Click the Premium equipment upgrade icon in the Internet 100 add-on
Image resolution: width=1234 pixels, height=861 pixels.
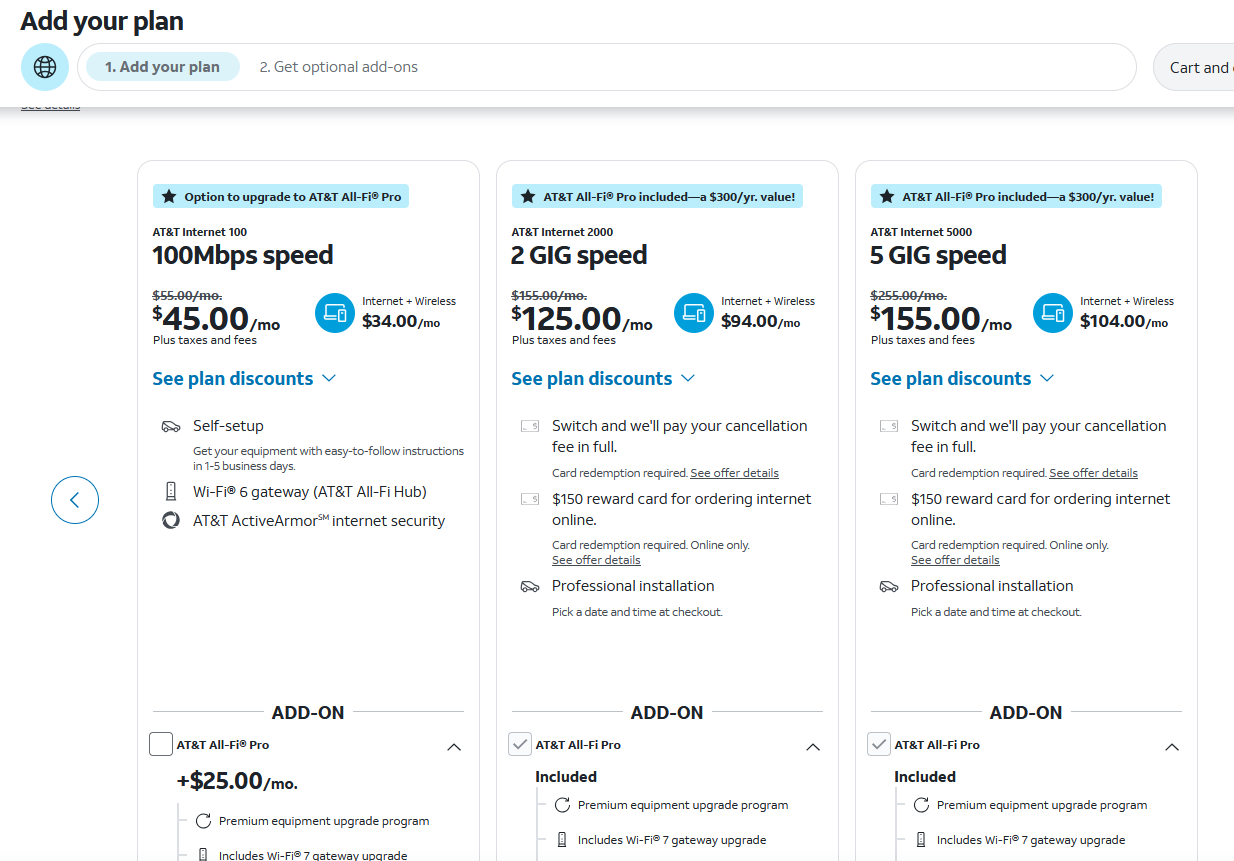[x=203, y=821]
